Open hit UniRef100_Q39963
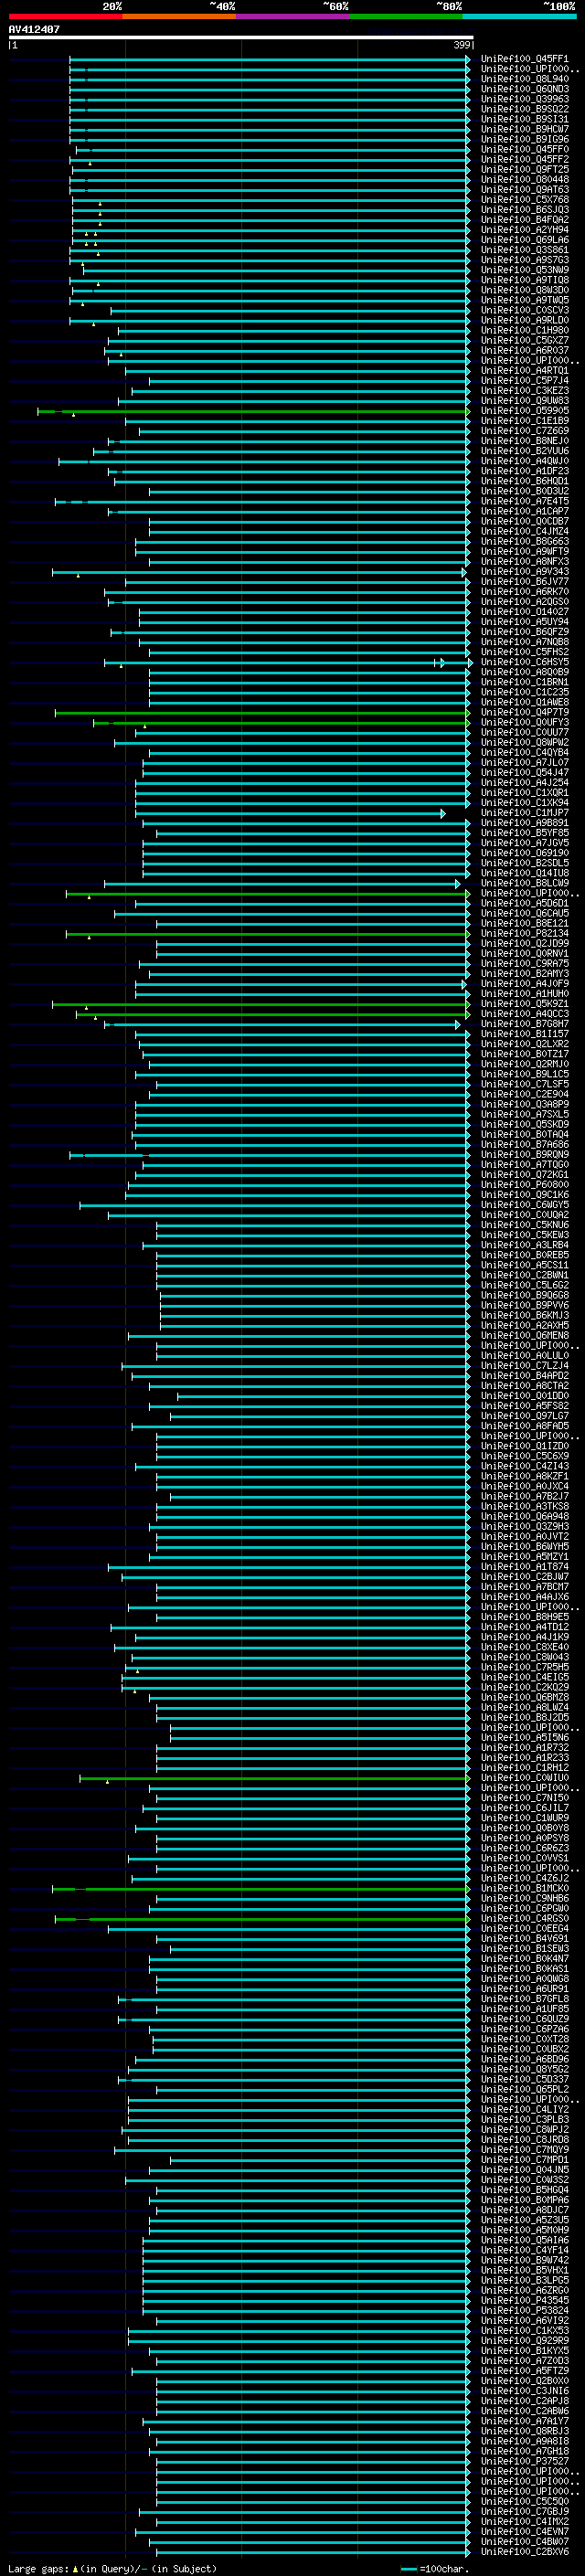The image size is (585, 2576). coord(525,99)
